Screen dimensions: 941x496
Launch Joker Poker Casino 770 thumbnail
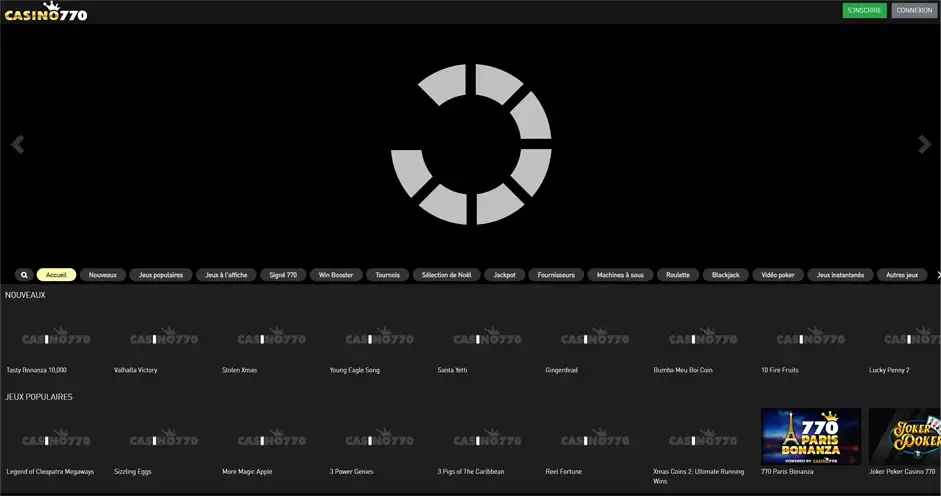coord(904,436)
